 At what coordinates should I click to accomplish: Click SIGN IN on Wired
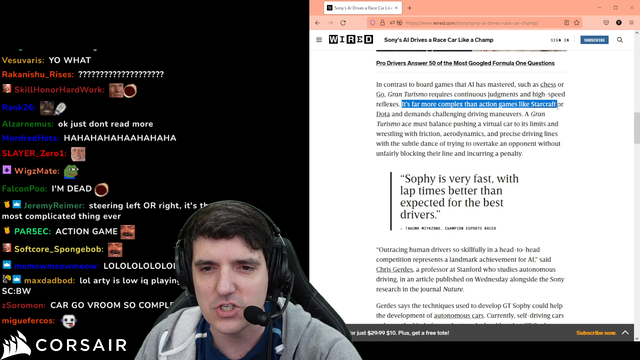[560, 40]
